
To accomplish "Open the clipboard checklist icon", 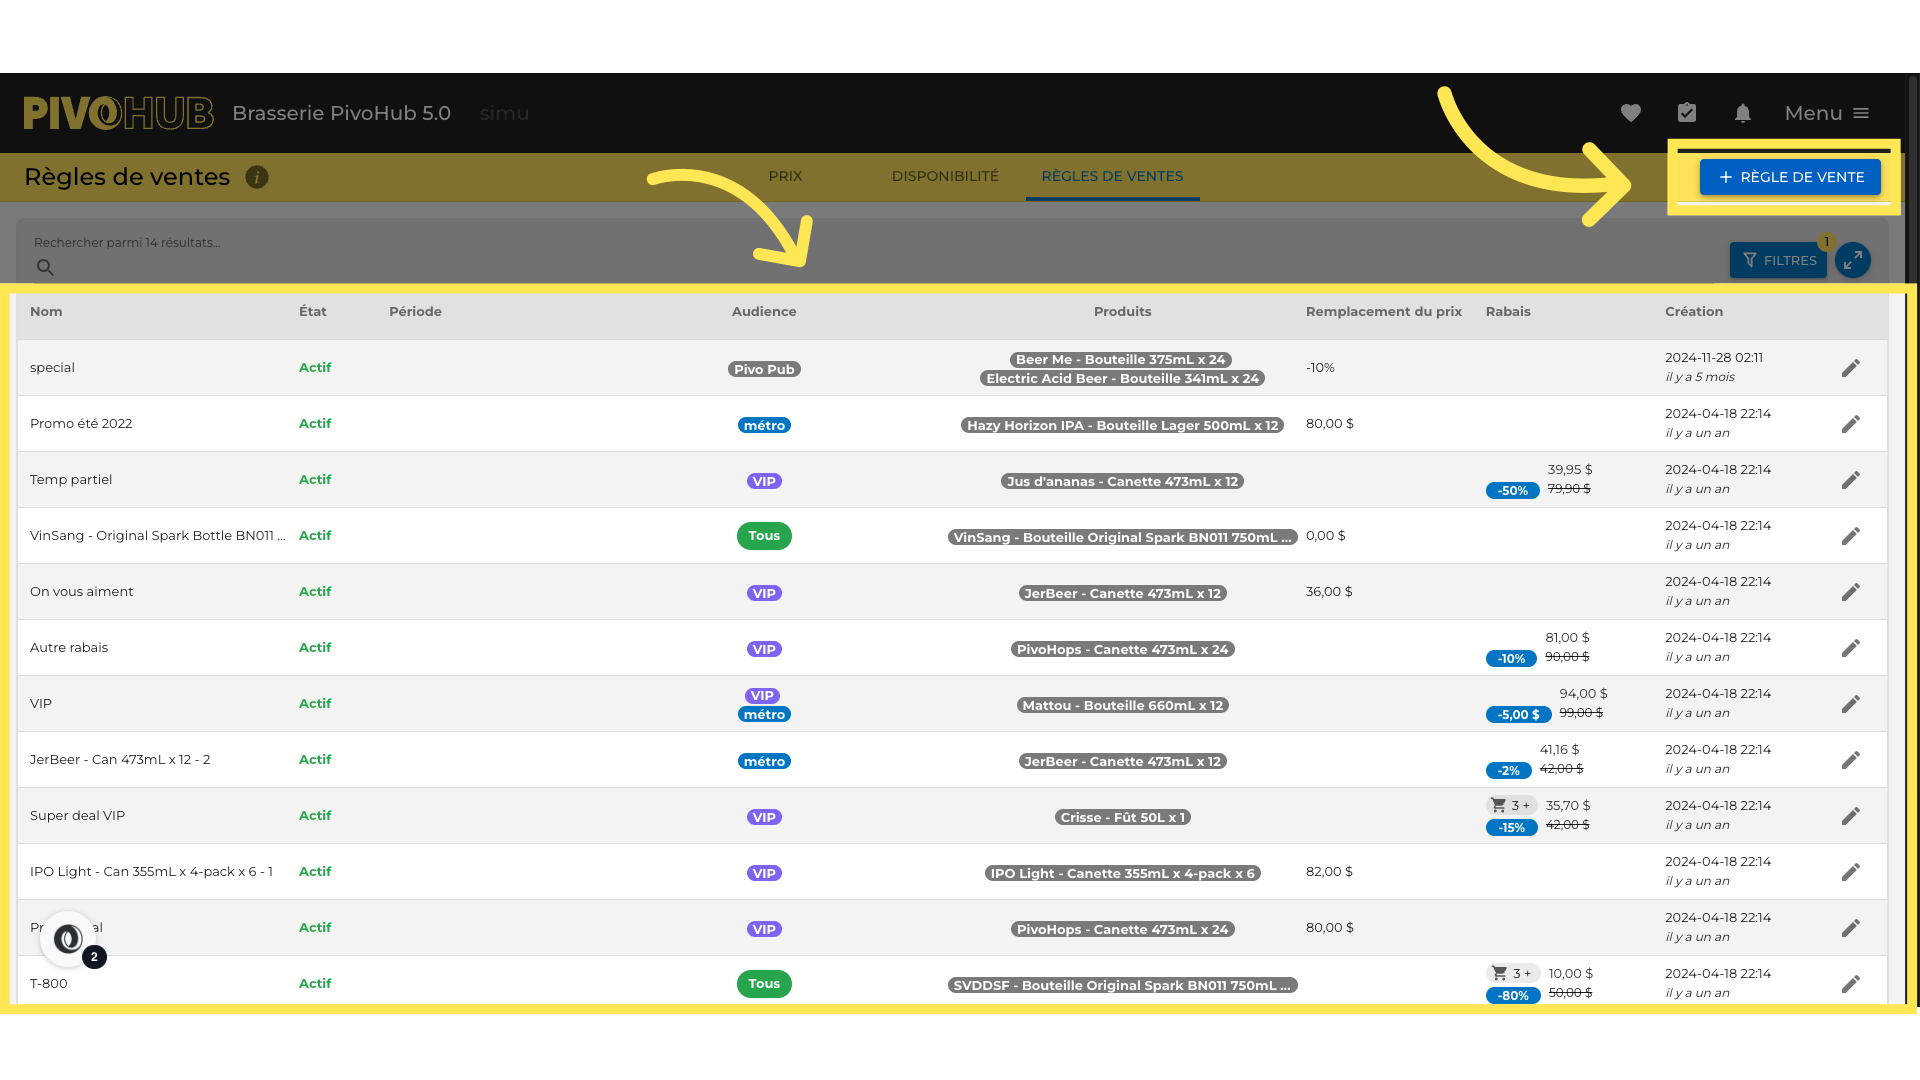I will (1687, 113).
